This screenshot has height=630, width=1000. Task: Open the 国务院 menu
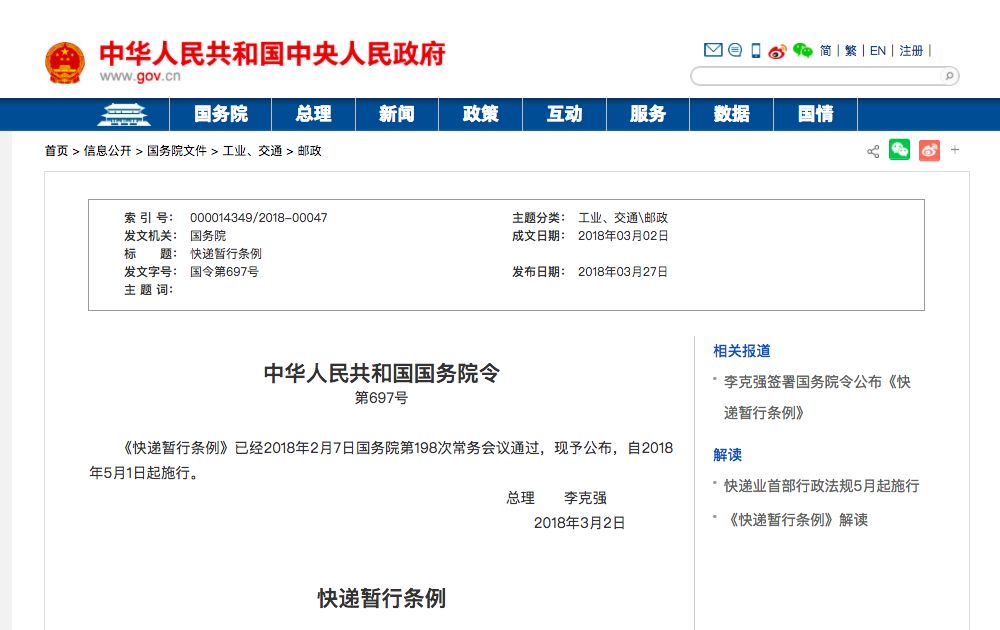point(221,114)
